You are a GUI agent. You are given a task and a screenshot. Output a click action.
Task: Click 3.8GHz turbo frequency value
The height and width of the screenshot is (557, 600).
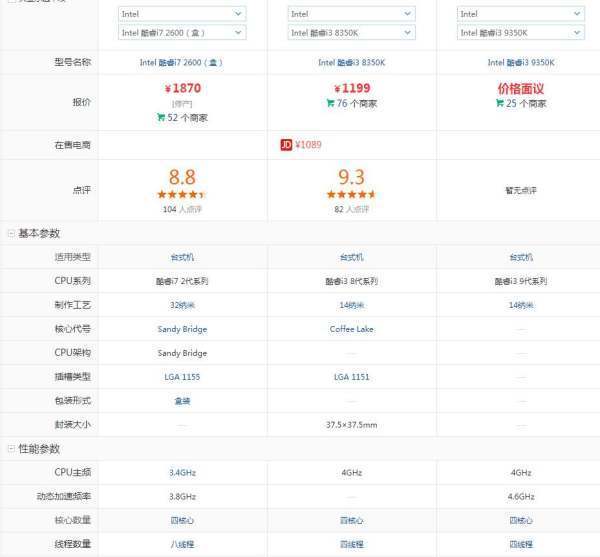pos(182,497)
